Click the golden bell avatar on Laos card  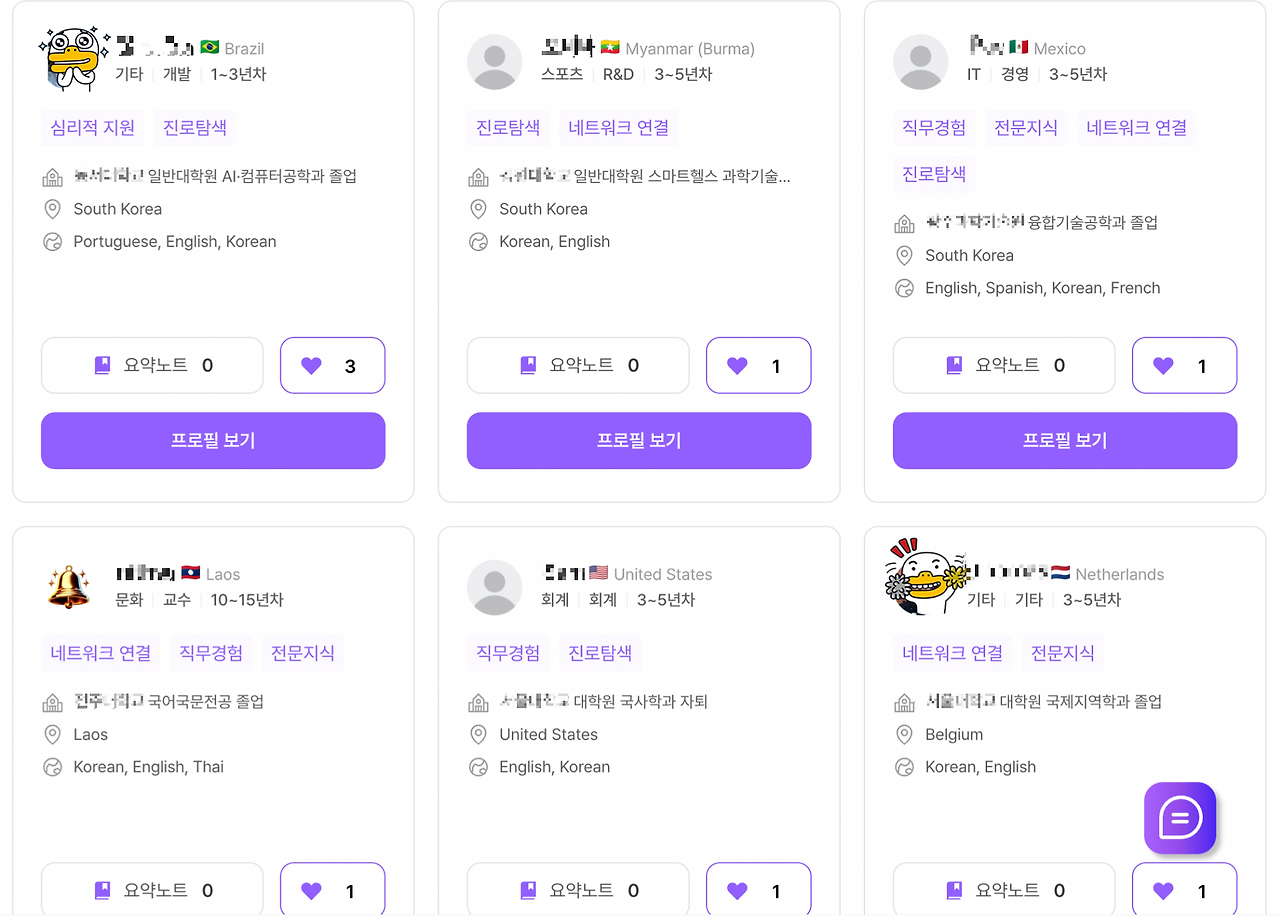coord(68,587)
